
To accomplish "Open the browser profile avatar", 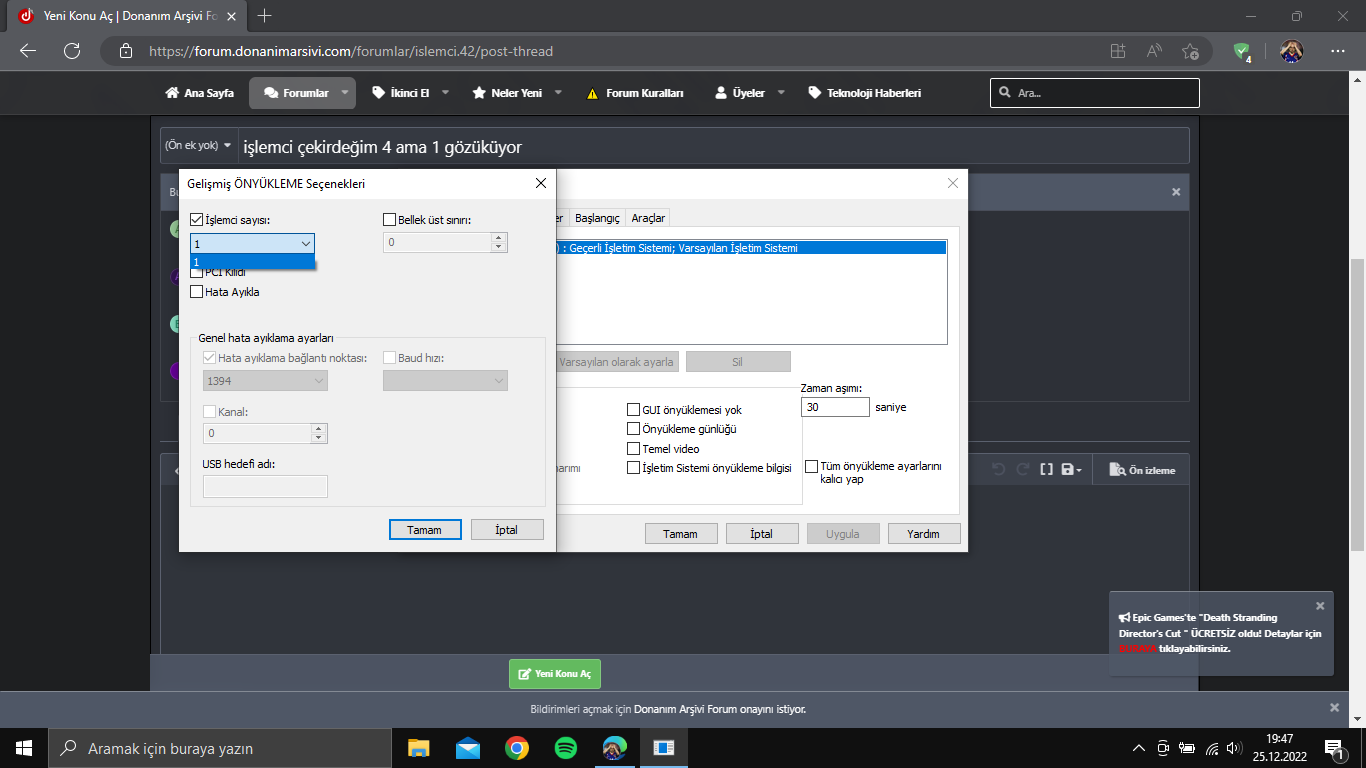I will click(1291, 51).
